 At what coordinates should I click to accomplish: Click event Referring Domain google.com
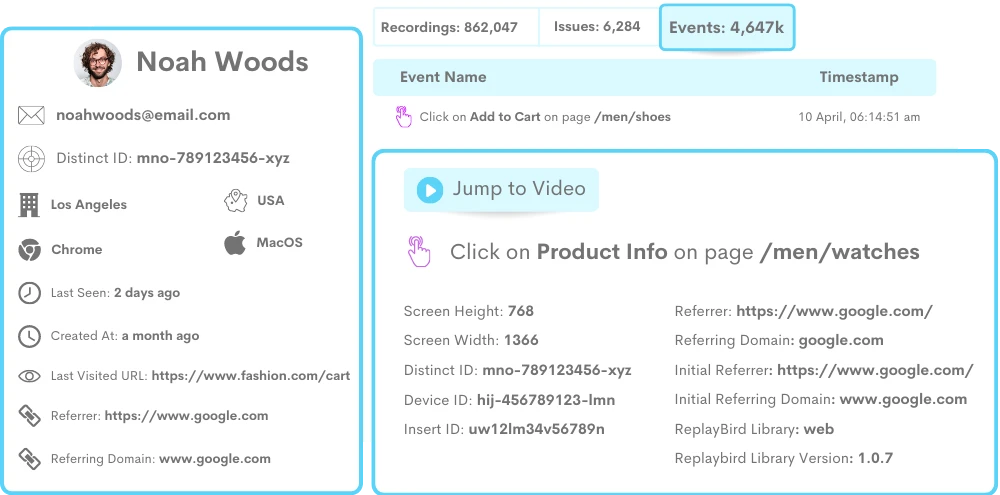[841, 340]
